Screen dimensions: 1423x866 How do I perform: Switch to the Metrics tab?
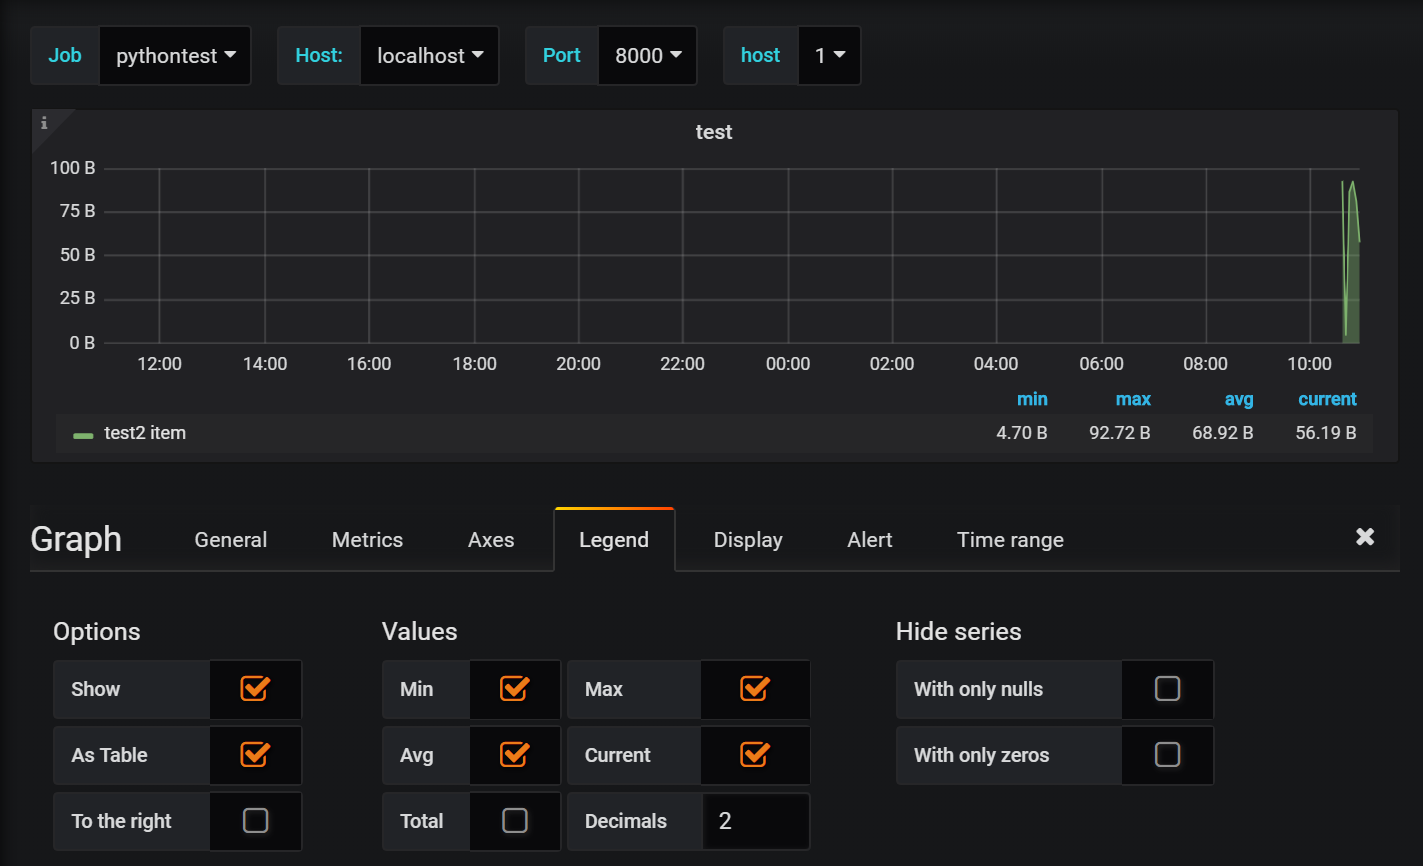pyautogui.click(x=366, y=539)
